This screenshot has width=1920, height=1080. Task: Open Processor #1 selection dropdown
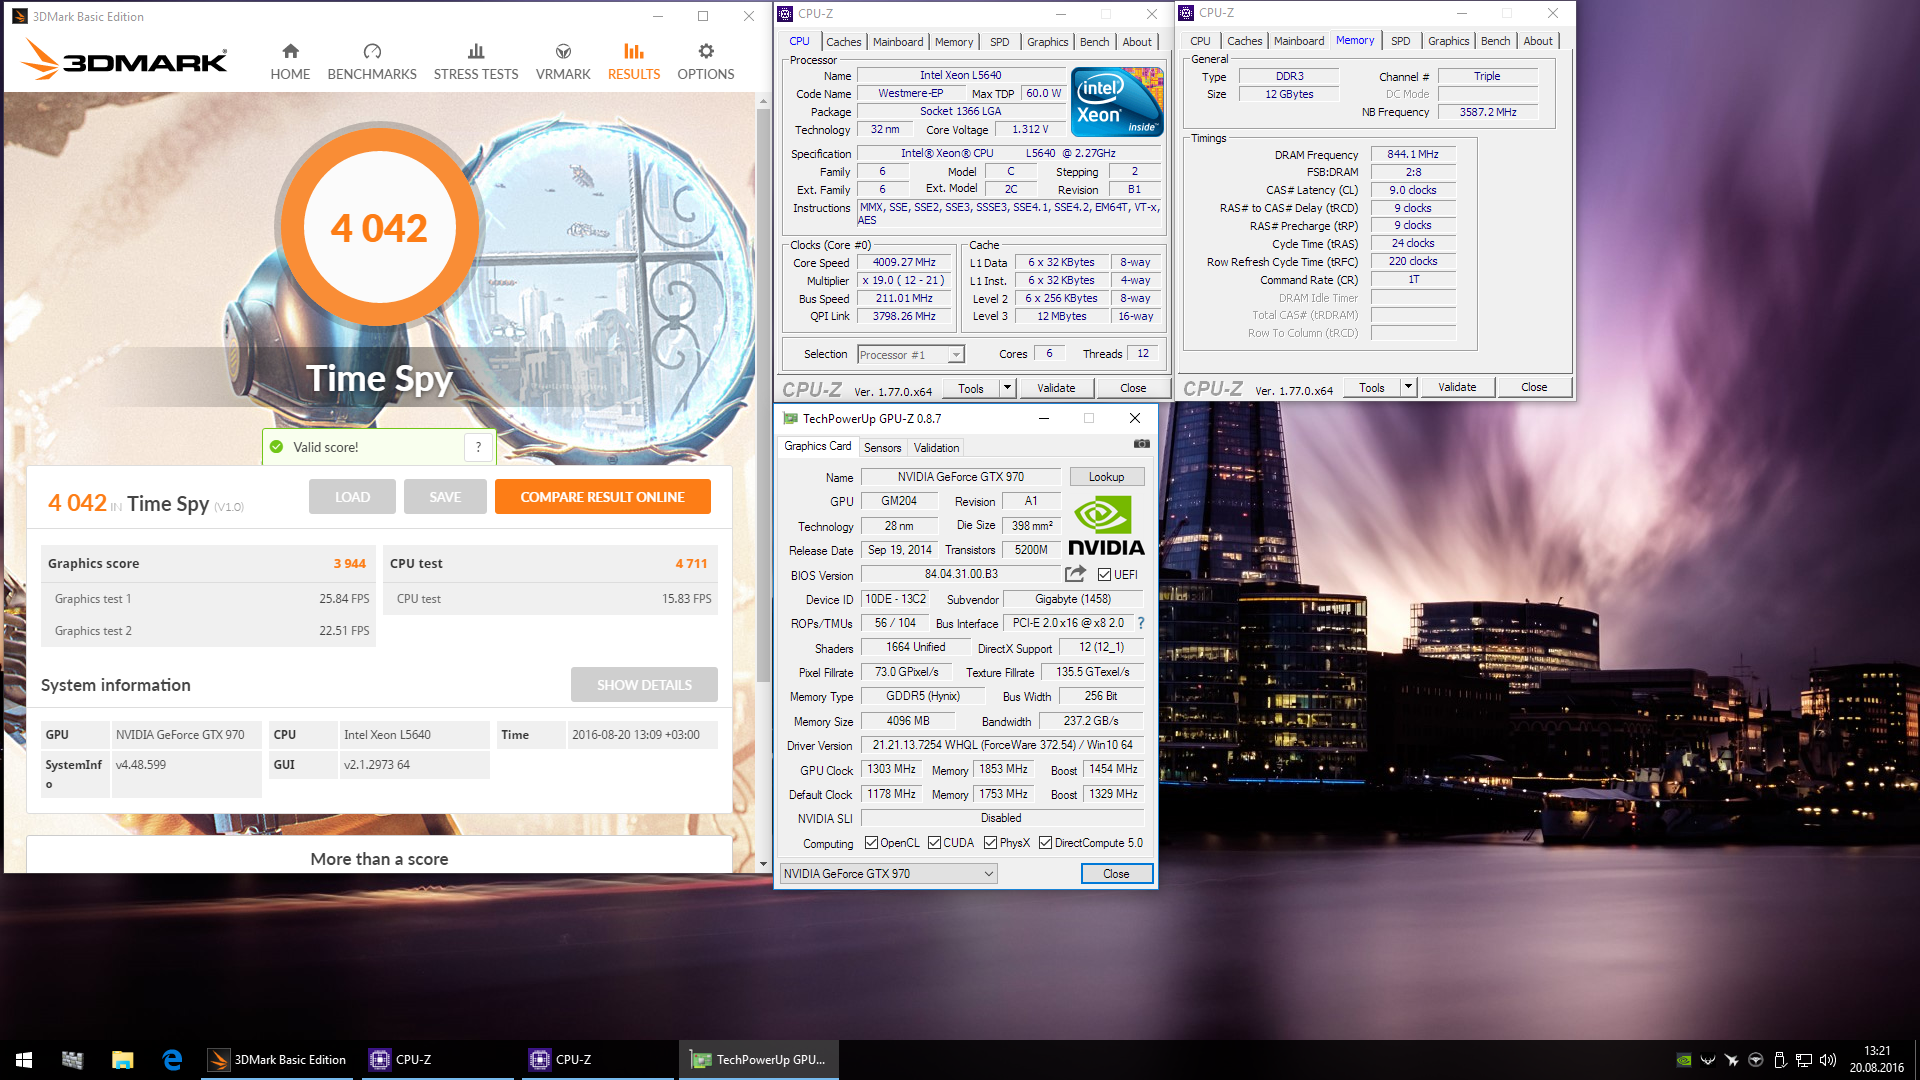(x=911, y=354)
